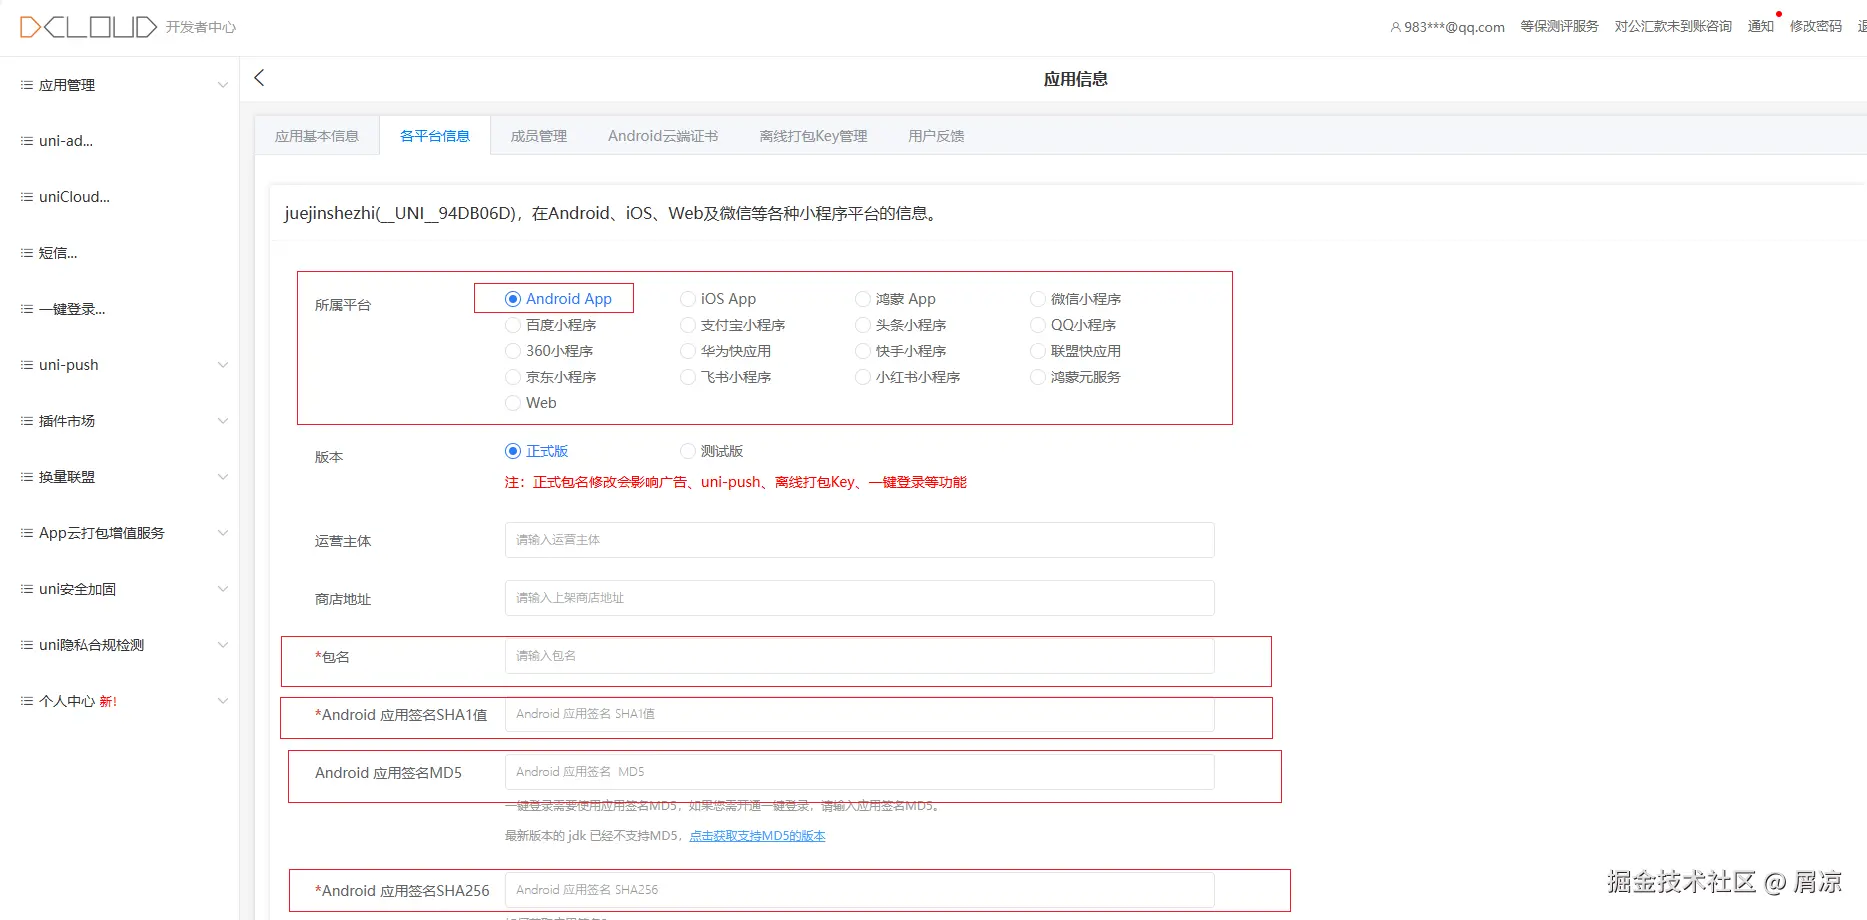Screen dimensions: 1867x920
Task: Open the 对公汇款未到账咨询 link
Action: (1673, 27)
